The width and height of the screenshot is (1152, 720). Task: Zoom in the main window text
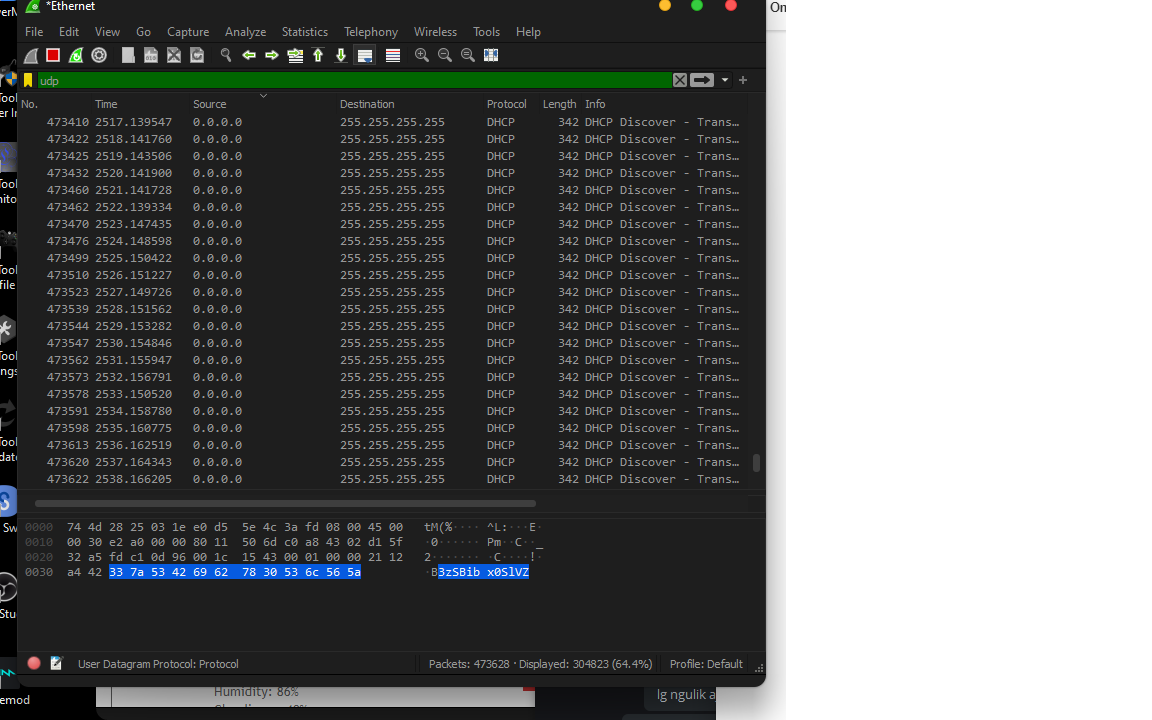click(422, 55)
